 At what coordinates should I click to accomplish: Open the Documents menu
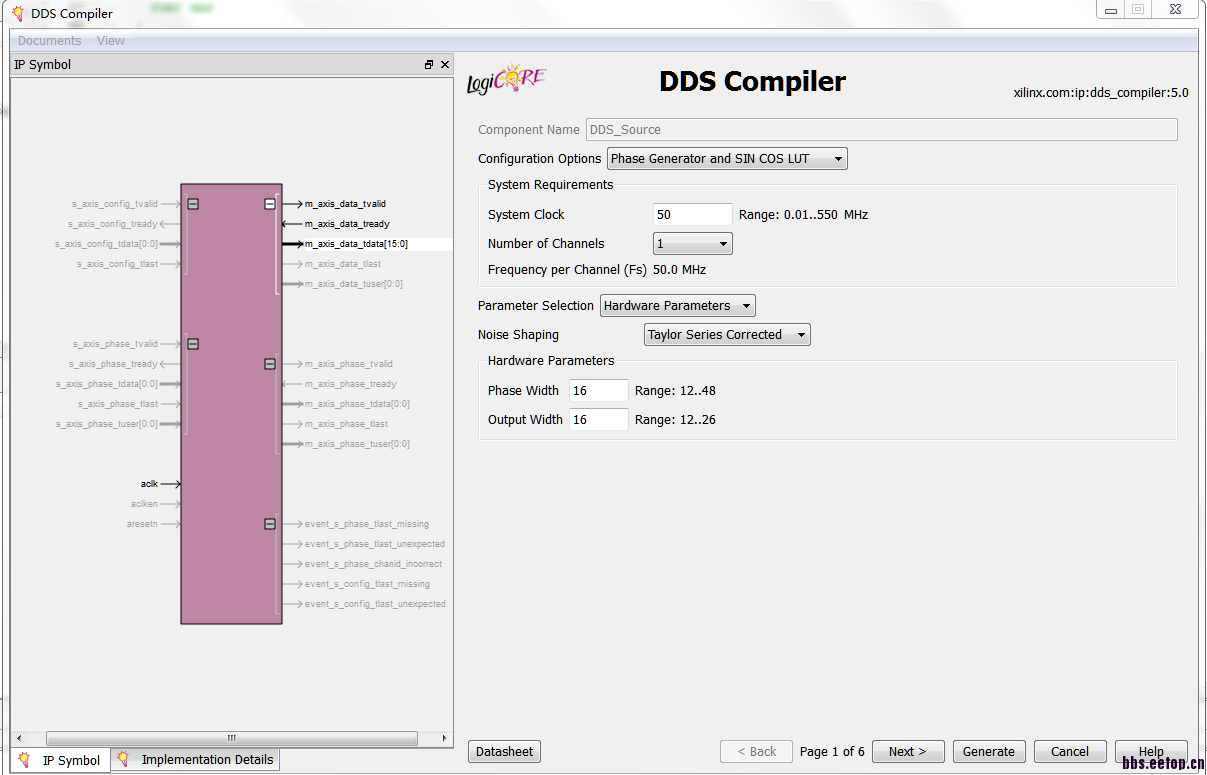(x=47, y=40)
